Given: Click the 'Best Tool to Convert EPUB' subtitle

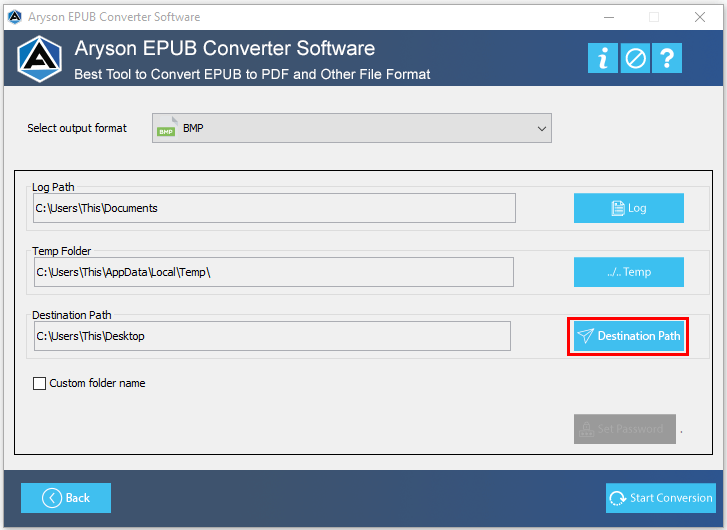Looking at the screenshot, I should coord(252,74).
